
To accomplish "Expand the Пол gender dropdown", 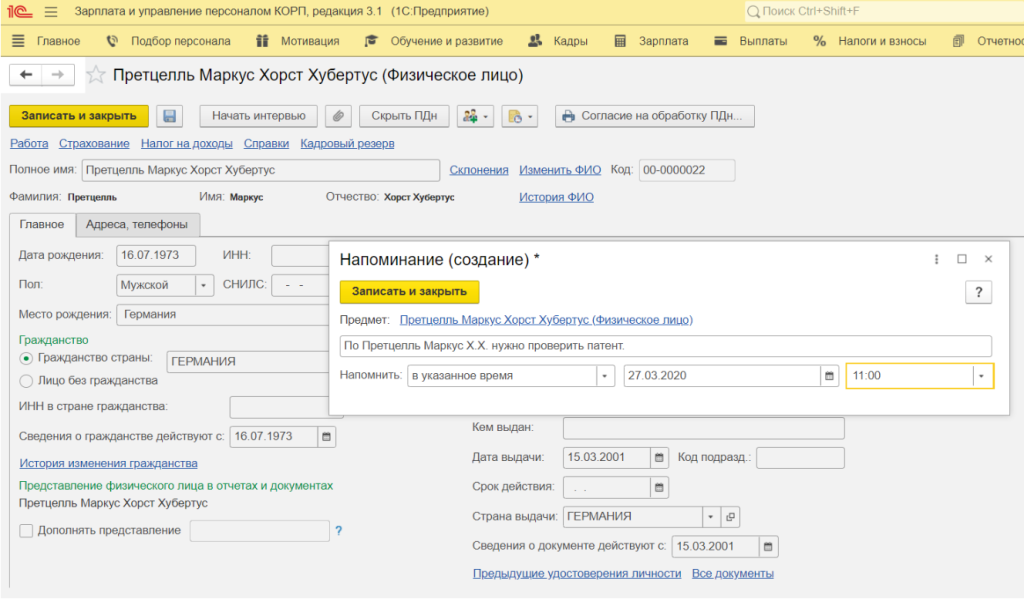I will [x=205, y=285].
